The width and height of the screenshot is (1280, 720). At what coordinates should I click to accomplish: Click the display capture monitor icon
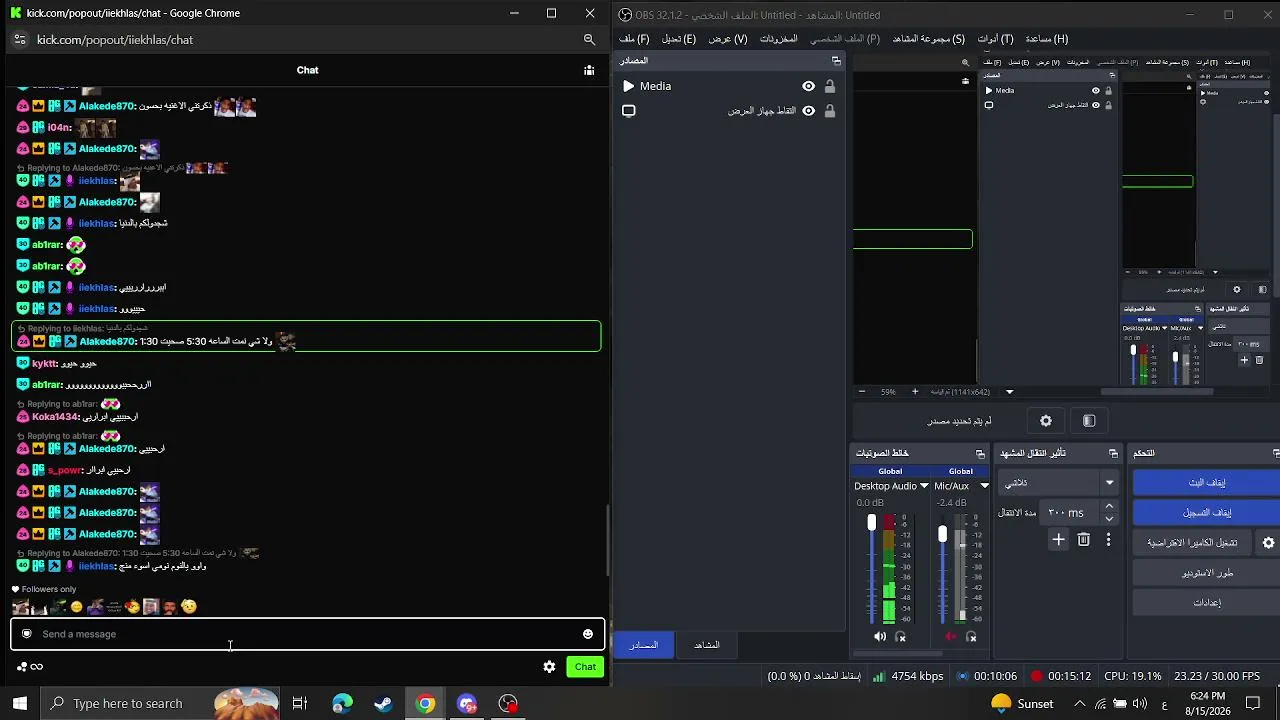coord(628,111)
